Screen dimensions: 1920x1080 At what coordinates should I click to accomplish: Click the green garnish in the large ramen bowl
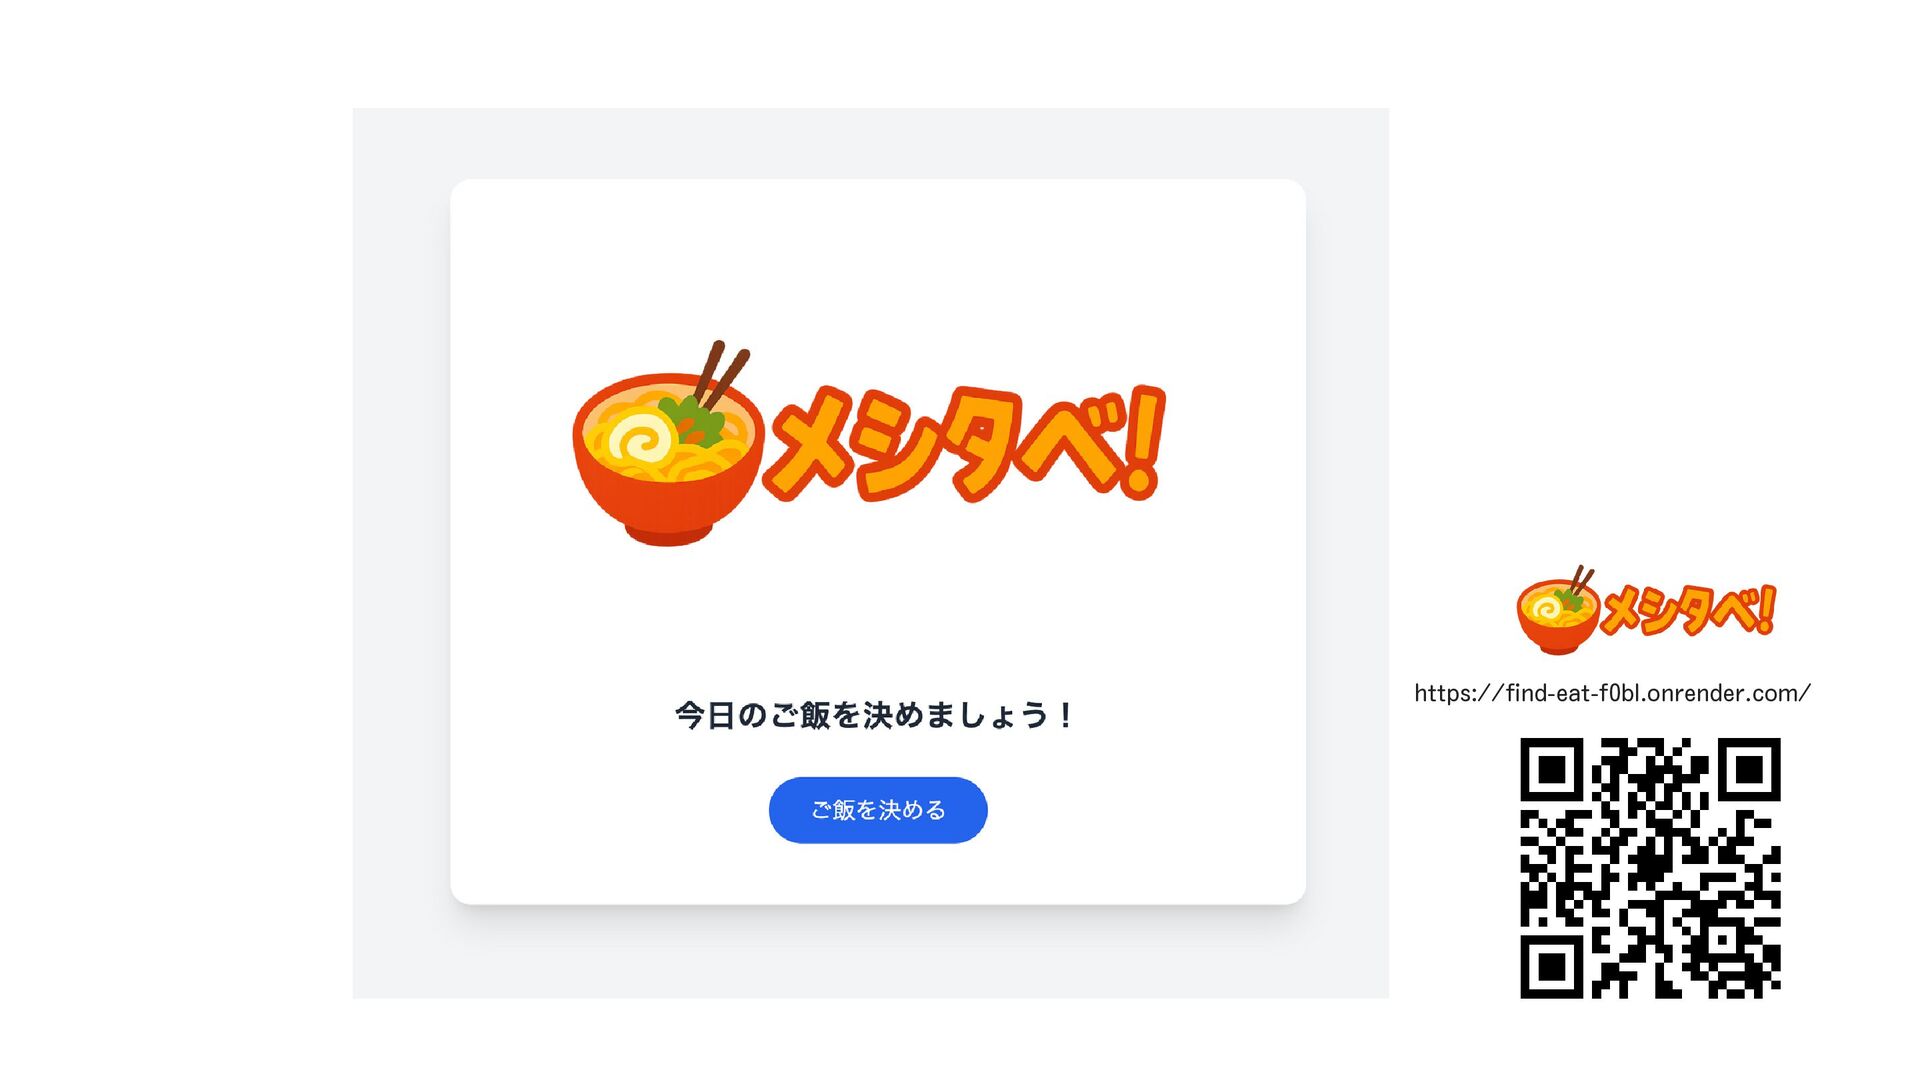[693, 420]
